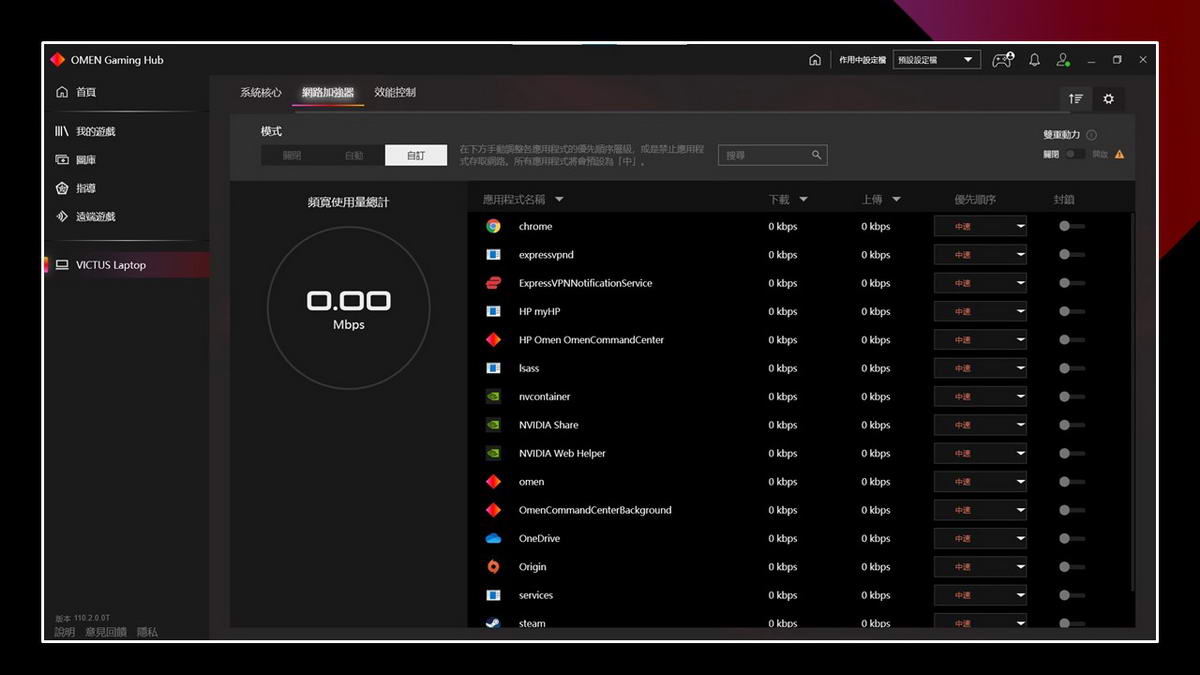Toggle block switch for HP myHP
The width and height of the screenshot is (1200, 675).
tap(1071, 311)
